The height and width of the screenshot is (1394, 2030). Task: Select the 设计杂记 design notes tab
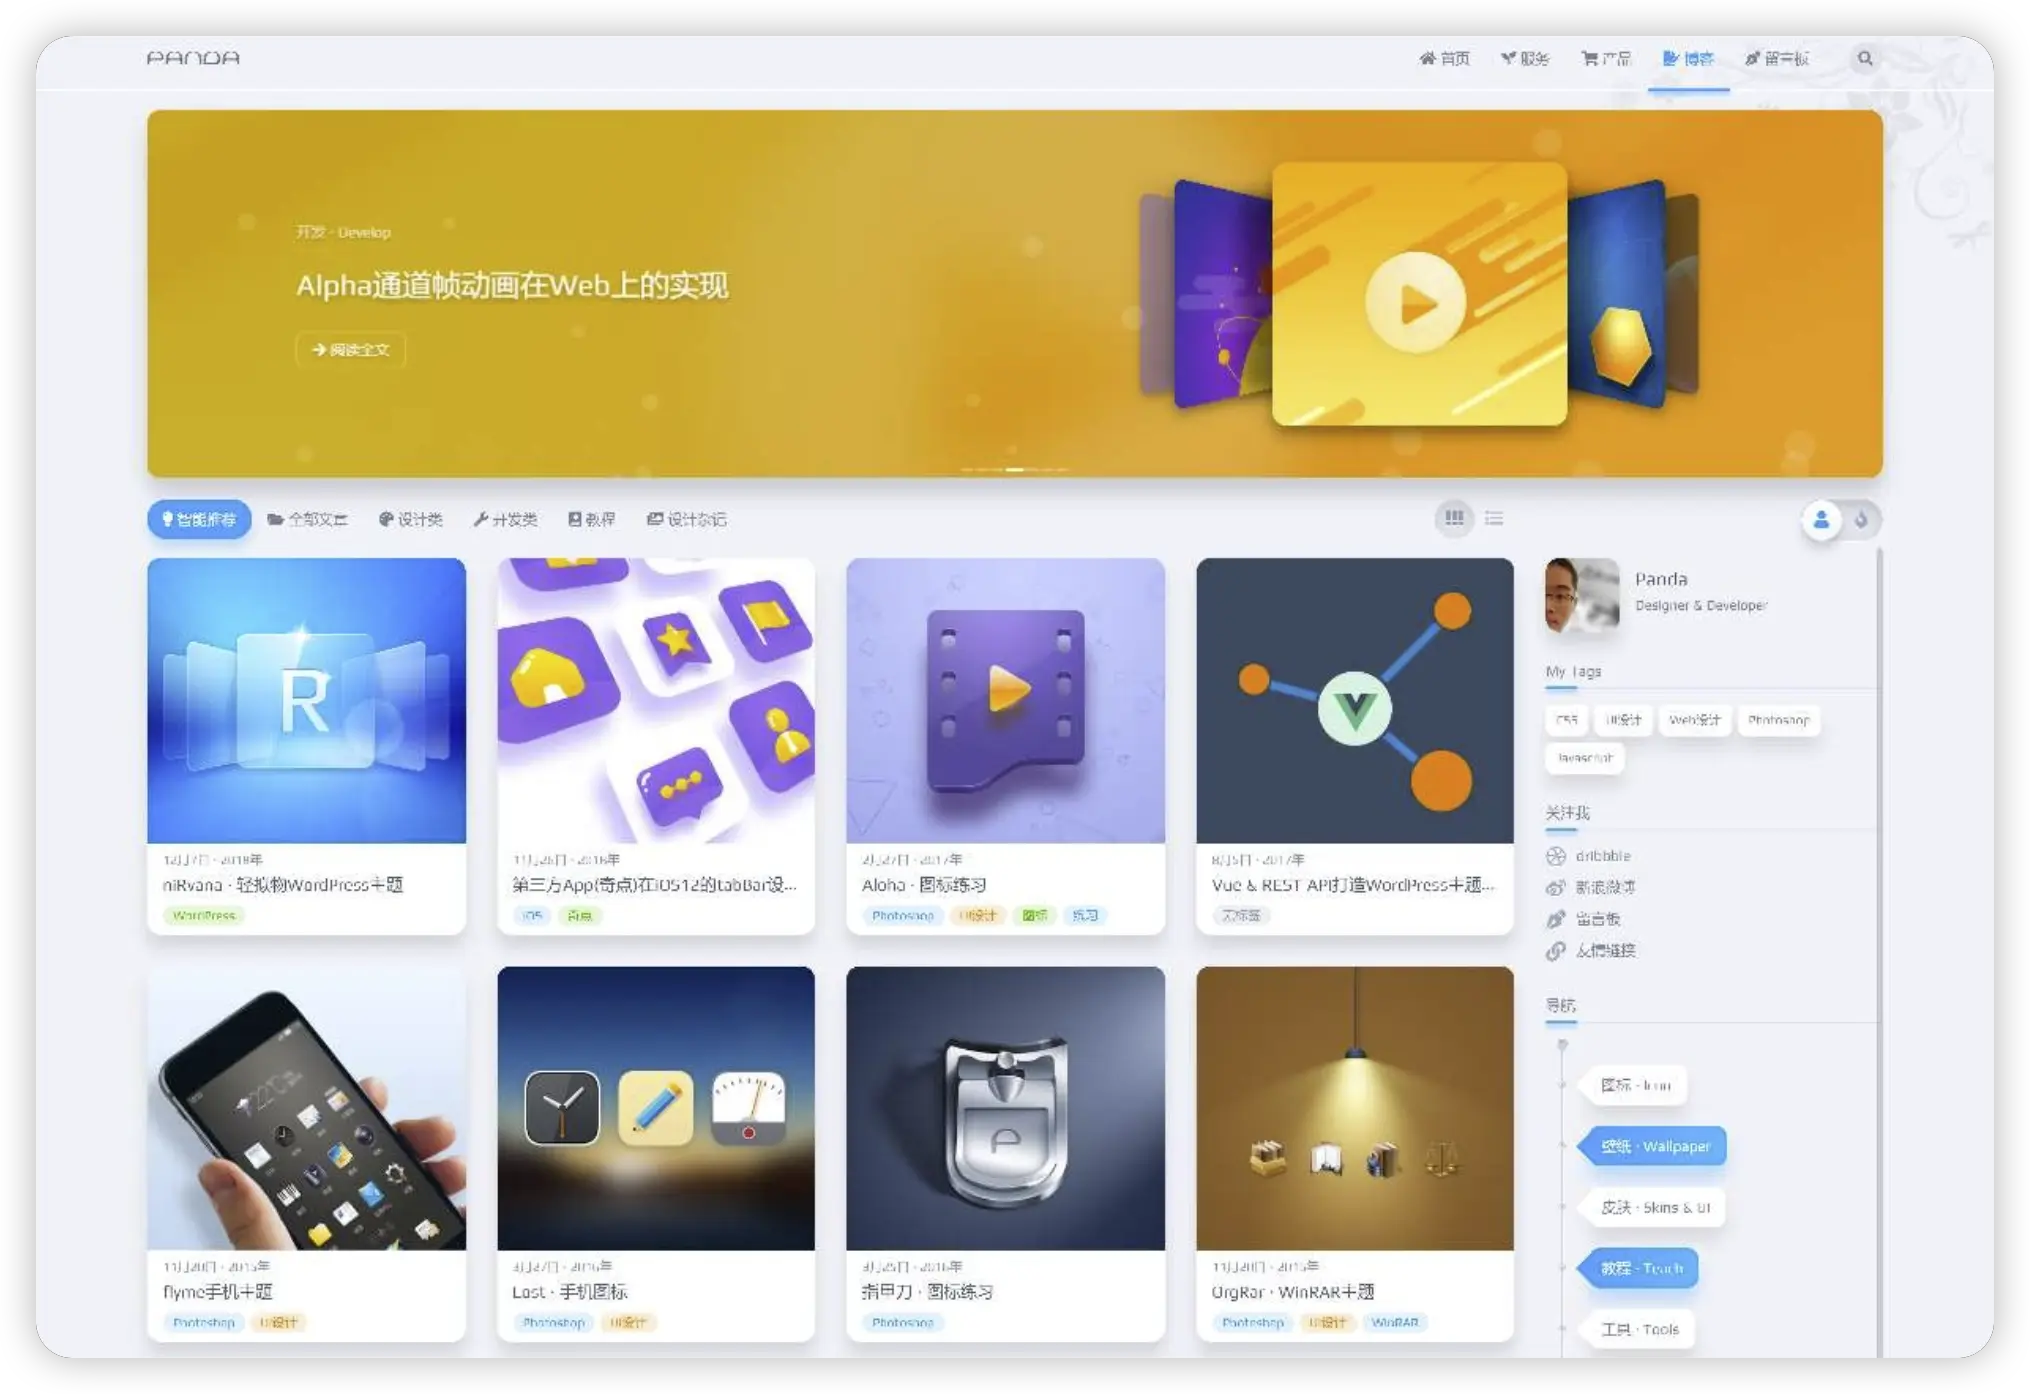click(x=686, y=519)
